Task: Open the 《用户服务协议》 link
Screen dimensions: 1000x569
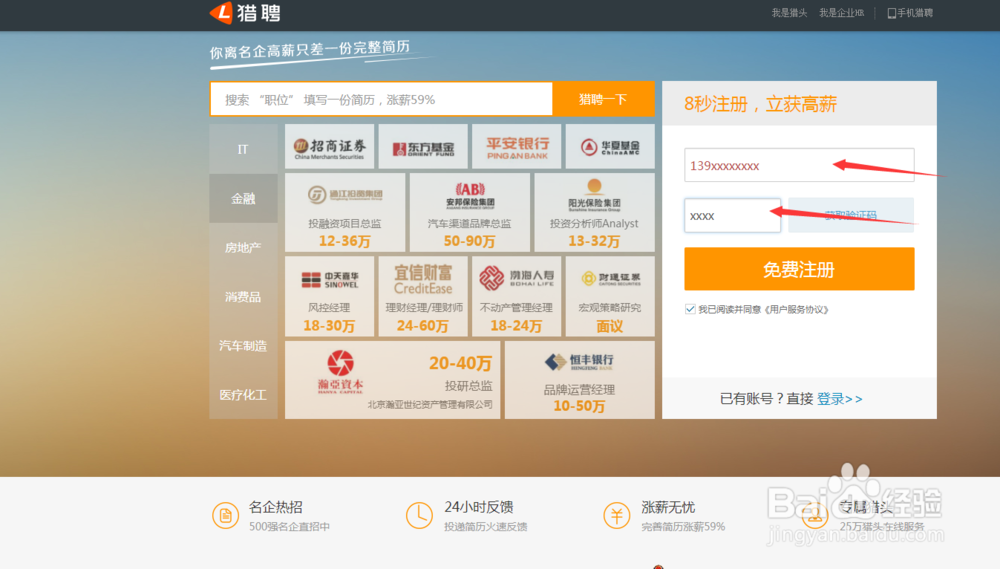Action: [x=795, y=309]
